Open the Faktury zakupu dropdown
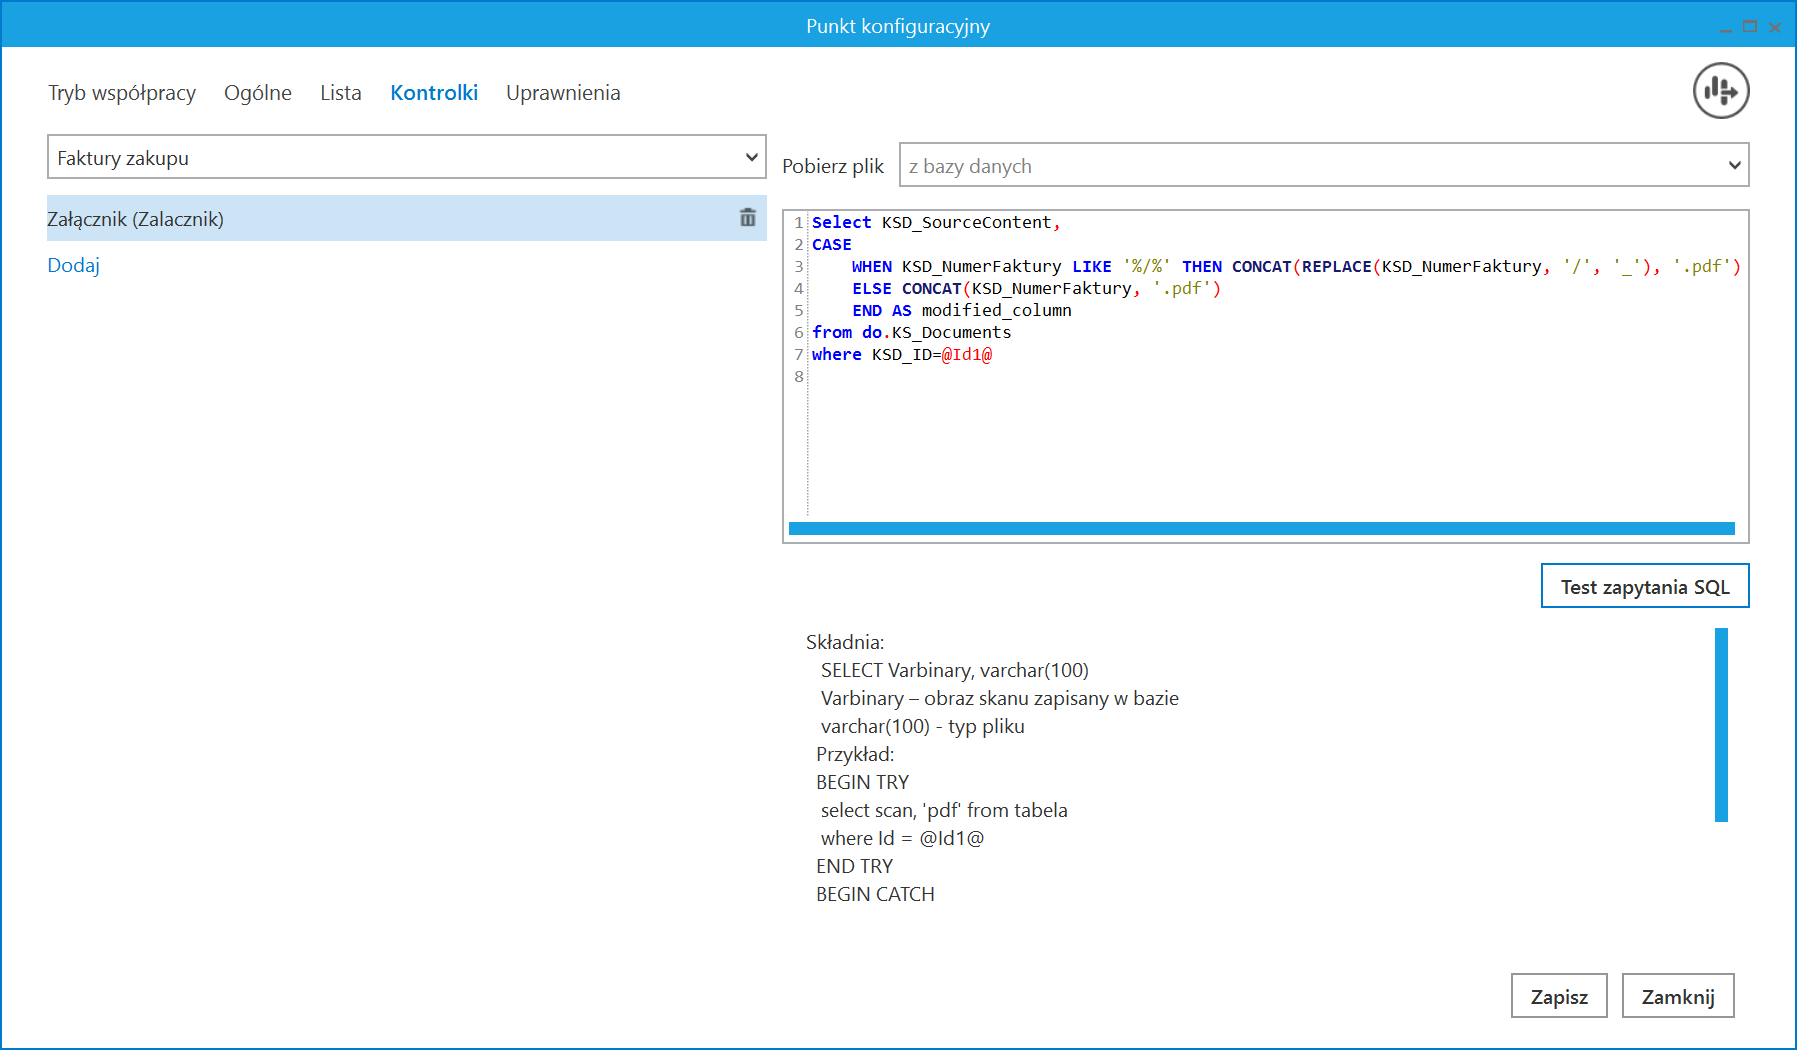The width and height of the screenshot is (1797, 1050). (x=406, y=157)
